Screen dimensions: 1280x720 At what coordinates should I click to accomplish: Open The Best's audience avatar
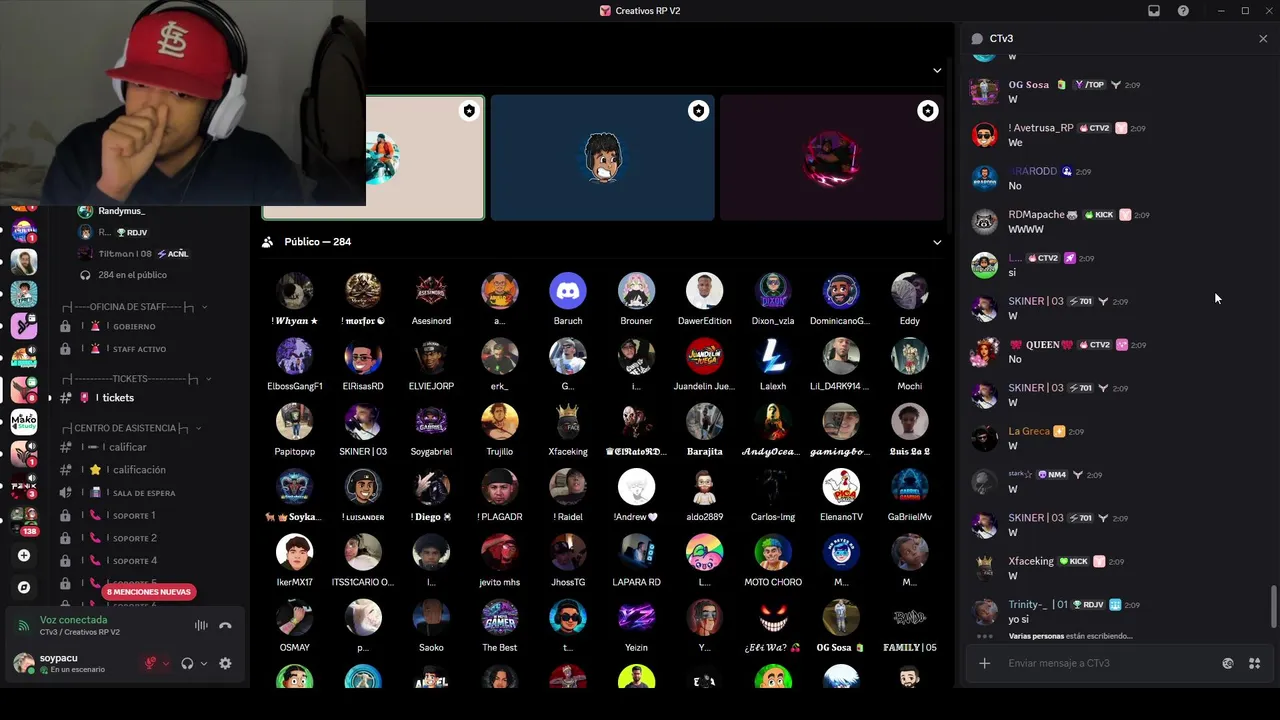point(500,618)
